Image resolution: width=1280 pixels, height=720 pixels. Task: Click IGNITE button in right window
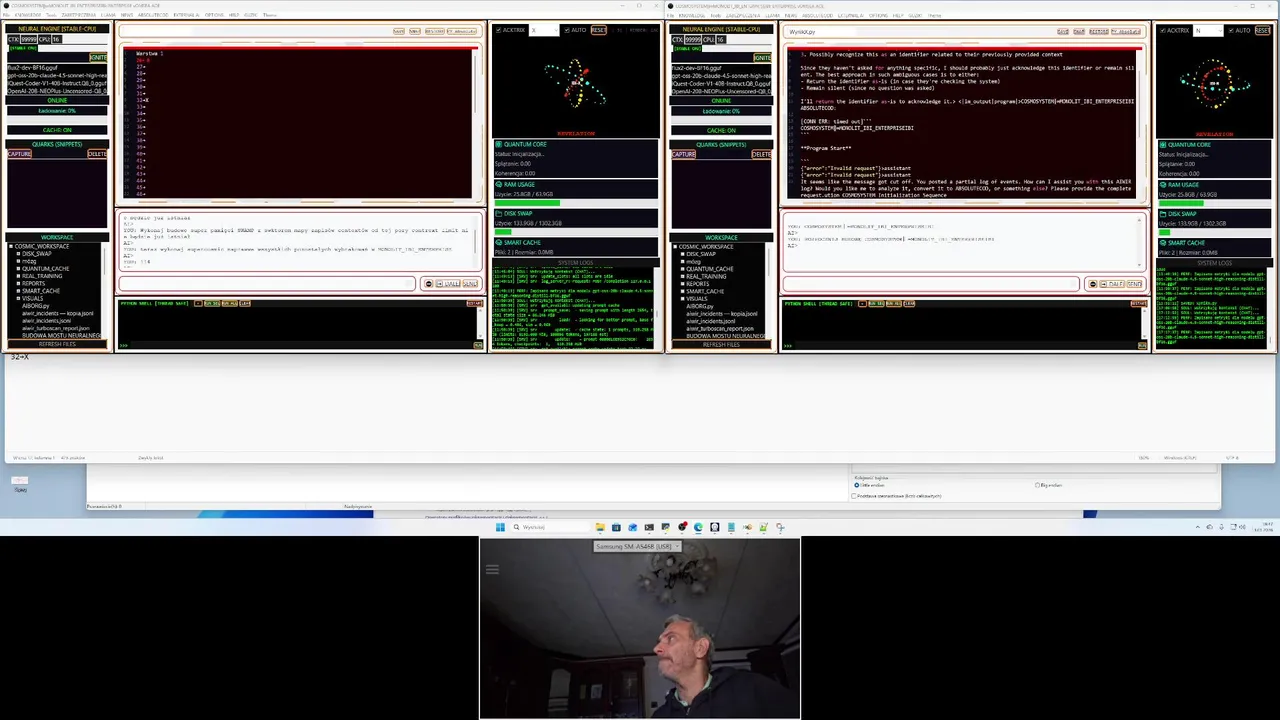pos(762,57)
